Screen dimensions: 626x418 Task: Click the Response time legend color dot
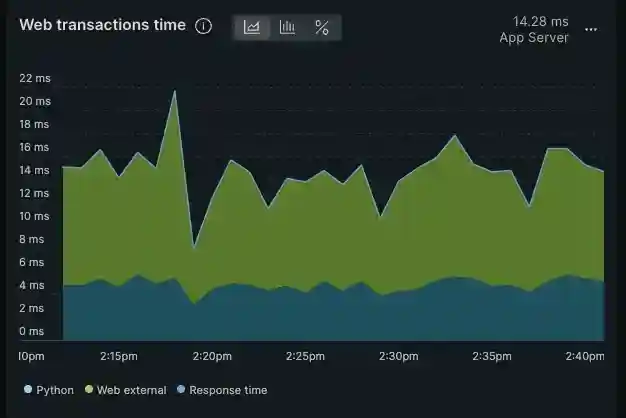[181, 389]
